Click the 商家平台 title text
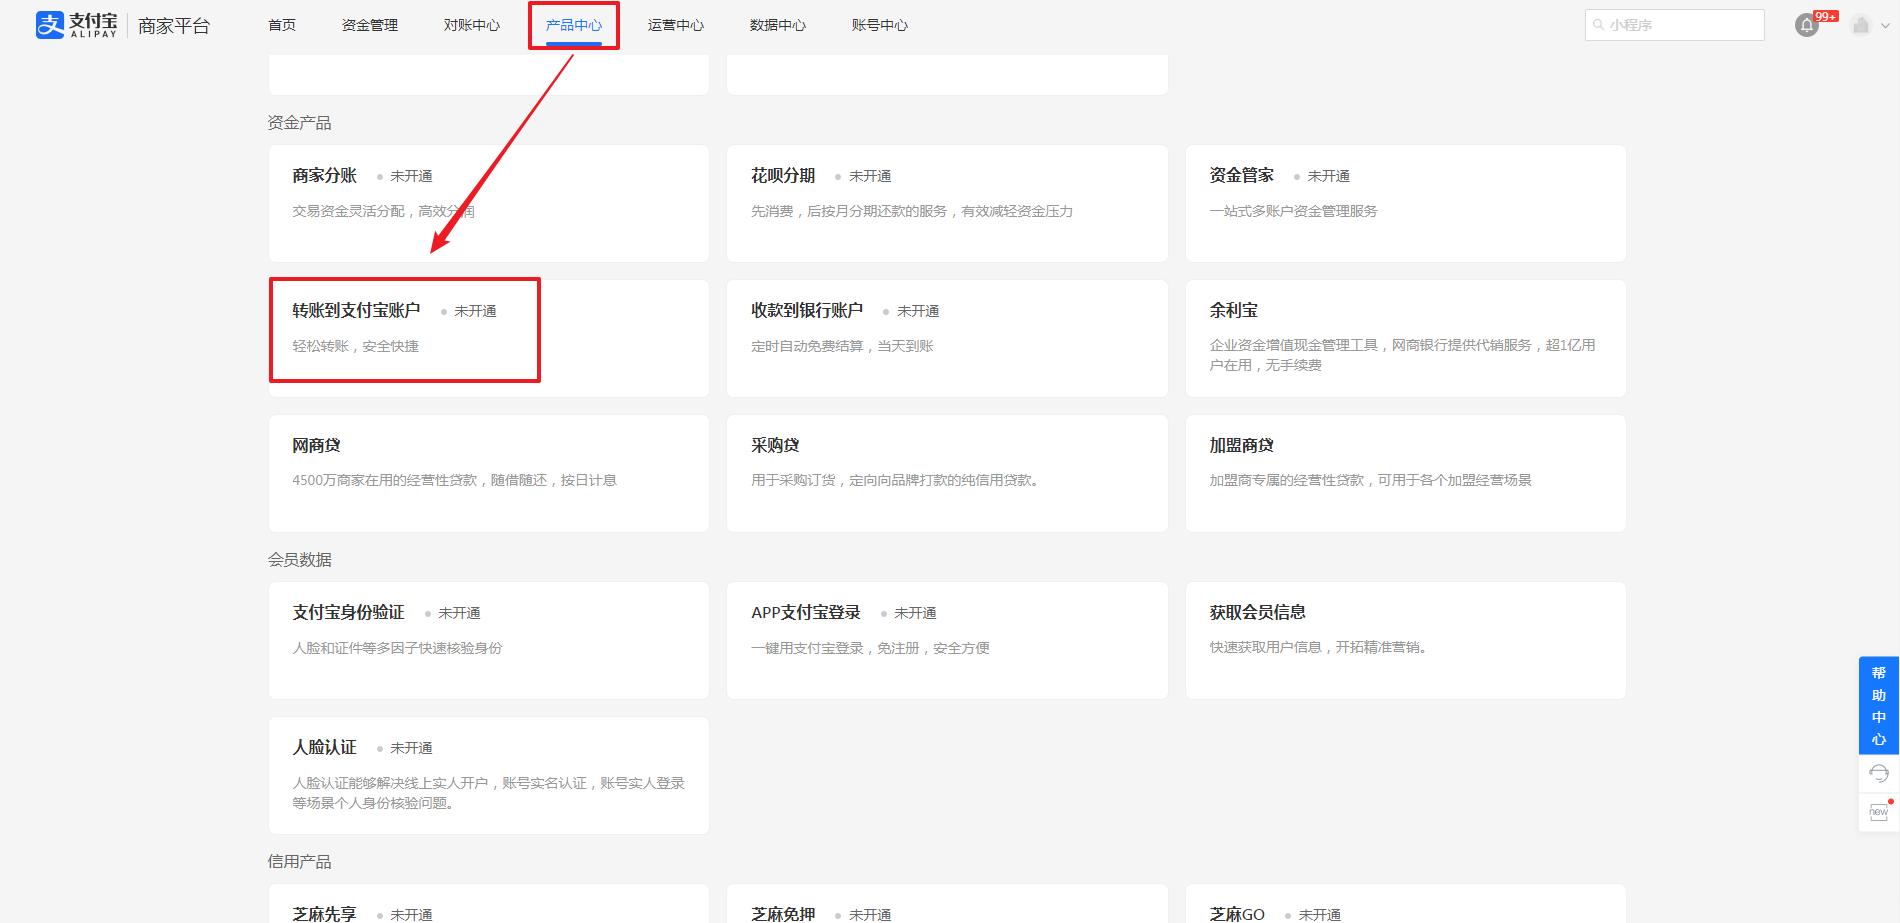Screen dimensions: 1900x923 pos(174,26)
